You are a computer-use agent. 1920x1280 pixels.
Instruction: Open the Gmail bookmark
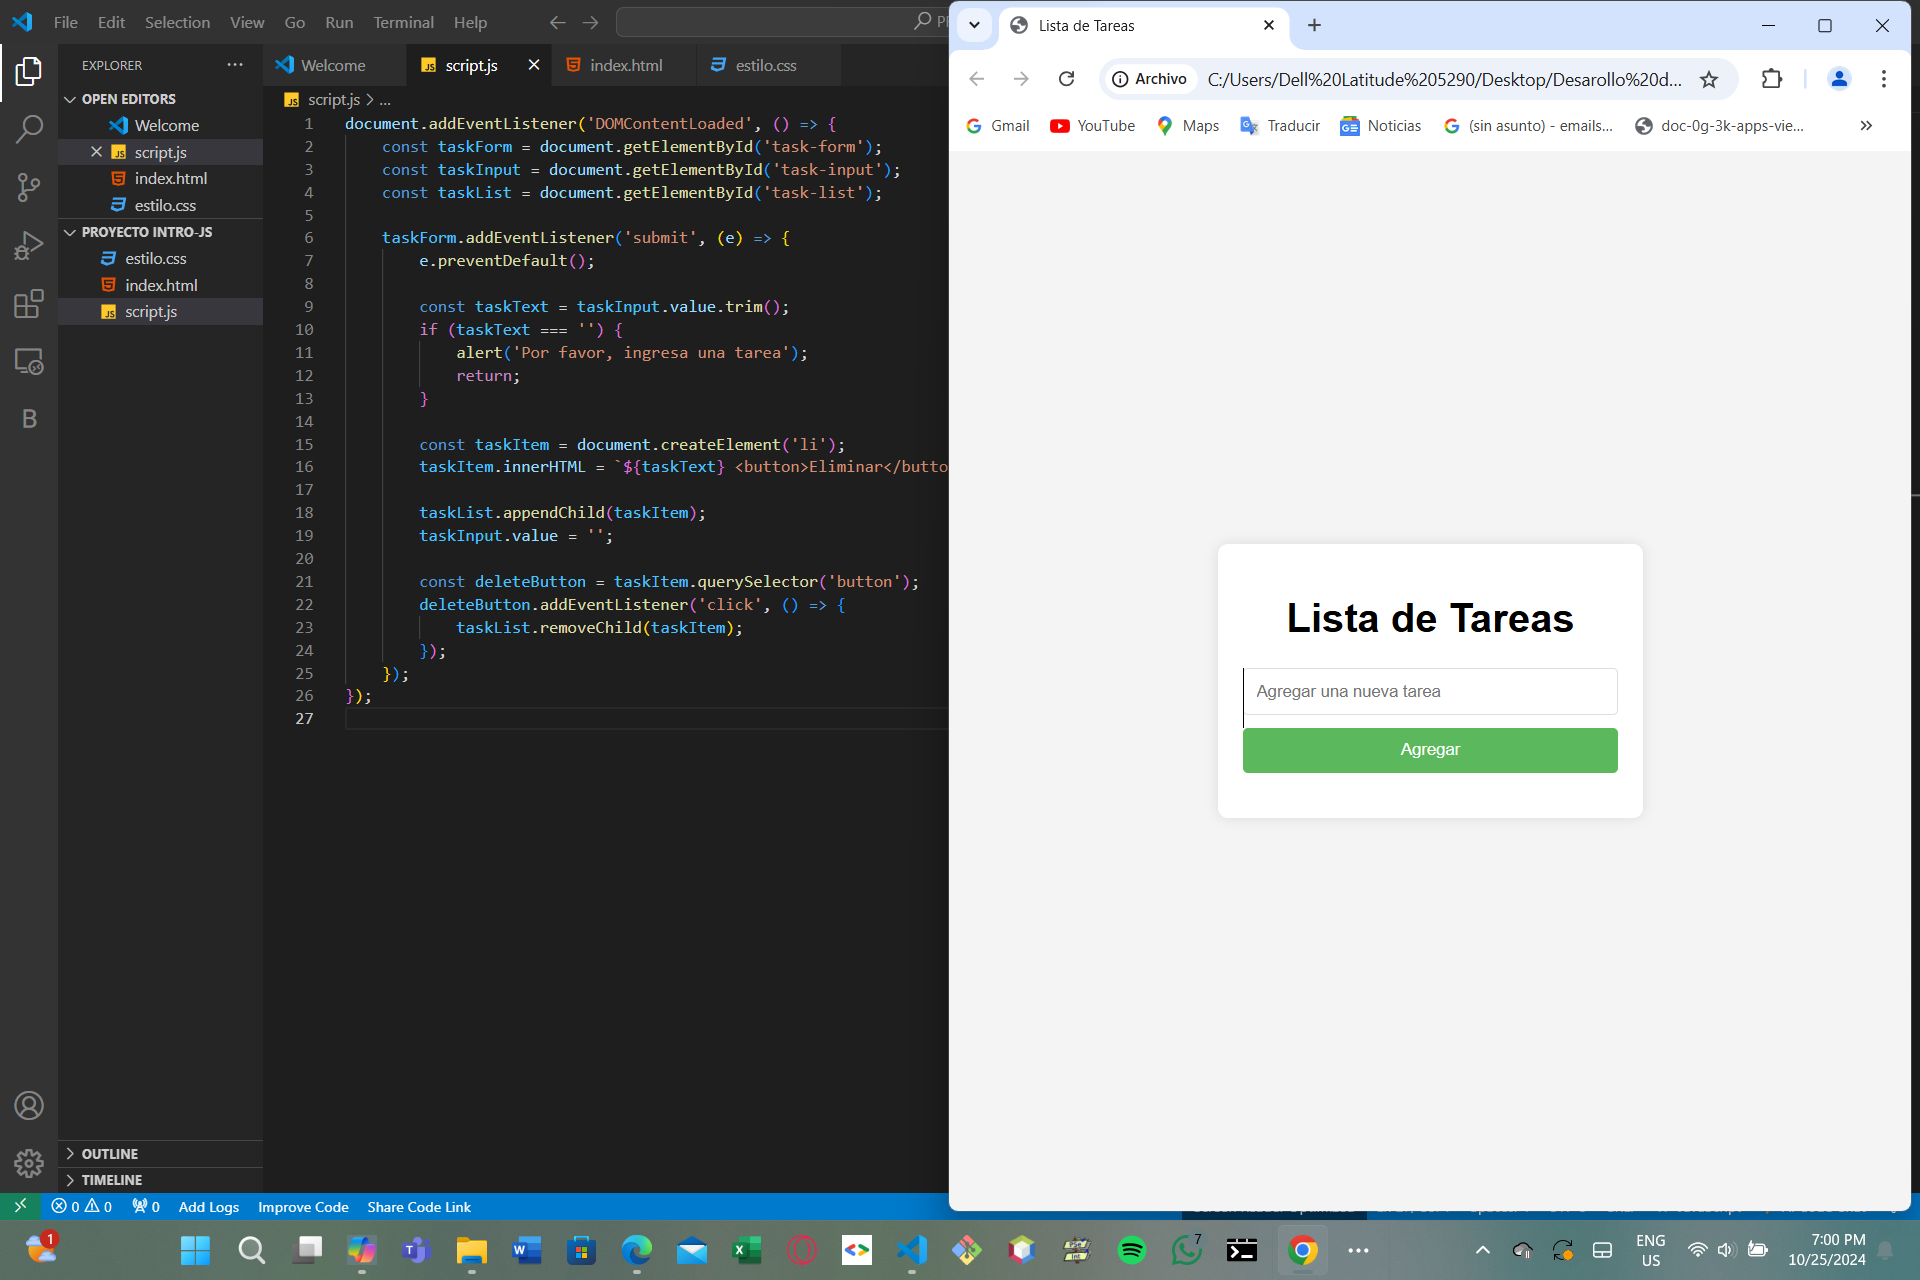coord(997,125)
